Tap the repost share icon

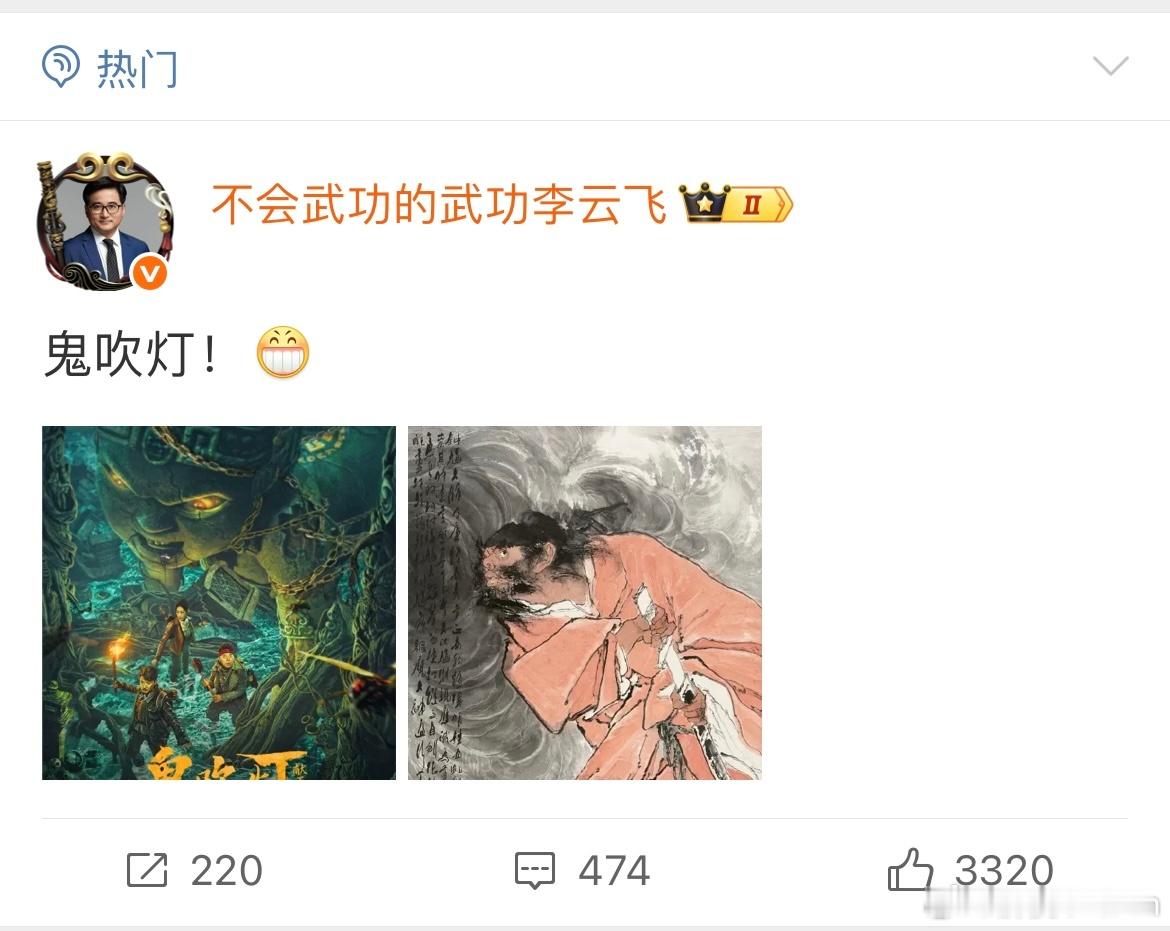pos(147,870)
